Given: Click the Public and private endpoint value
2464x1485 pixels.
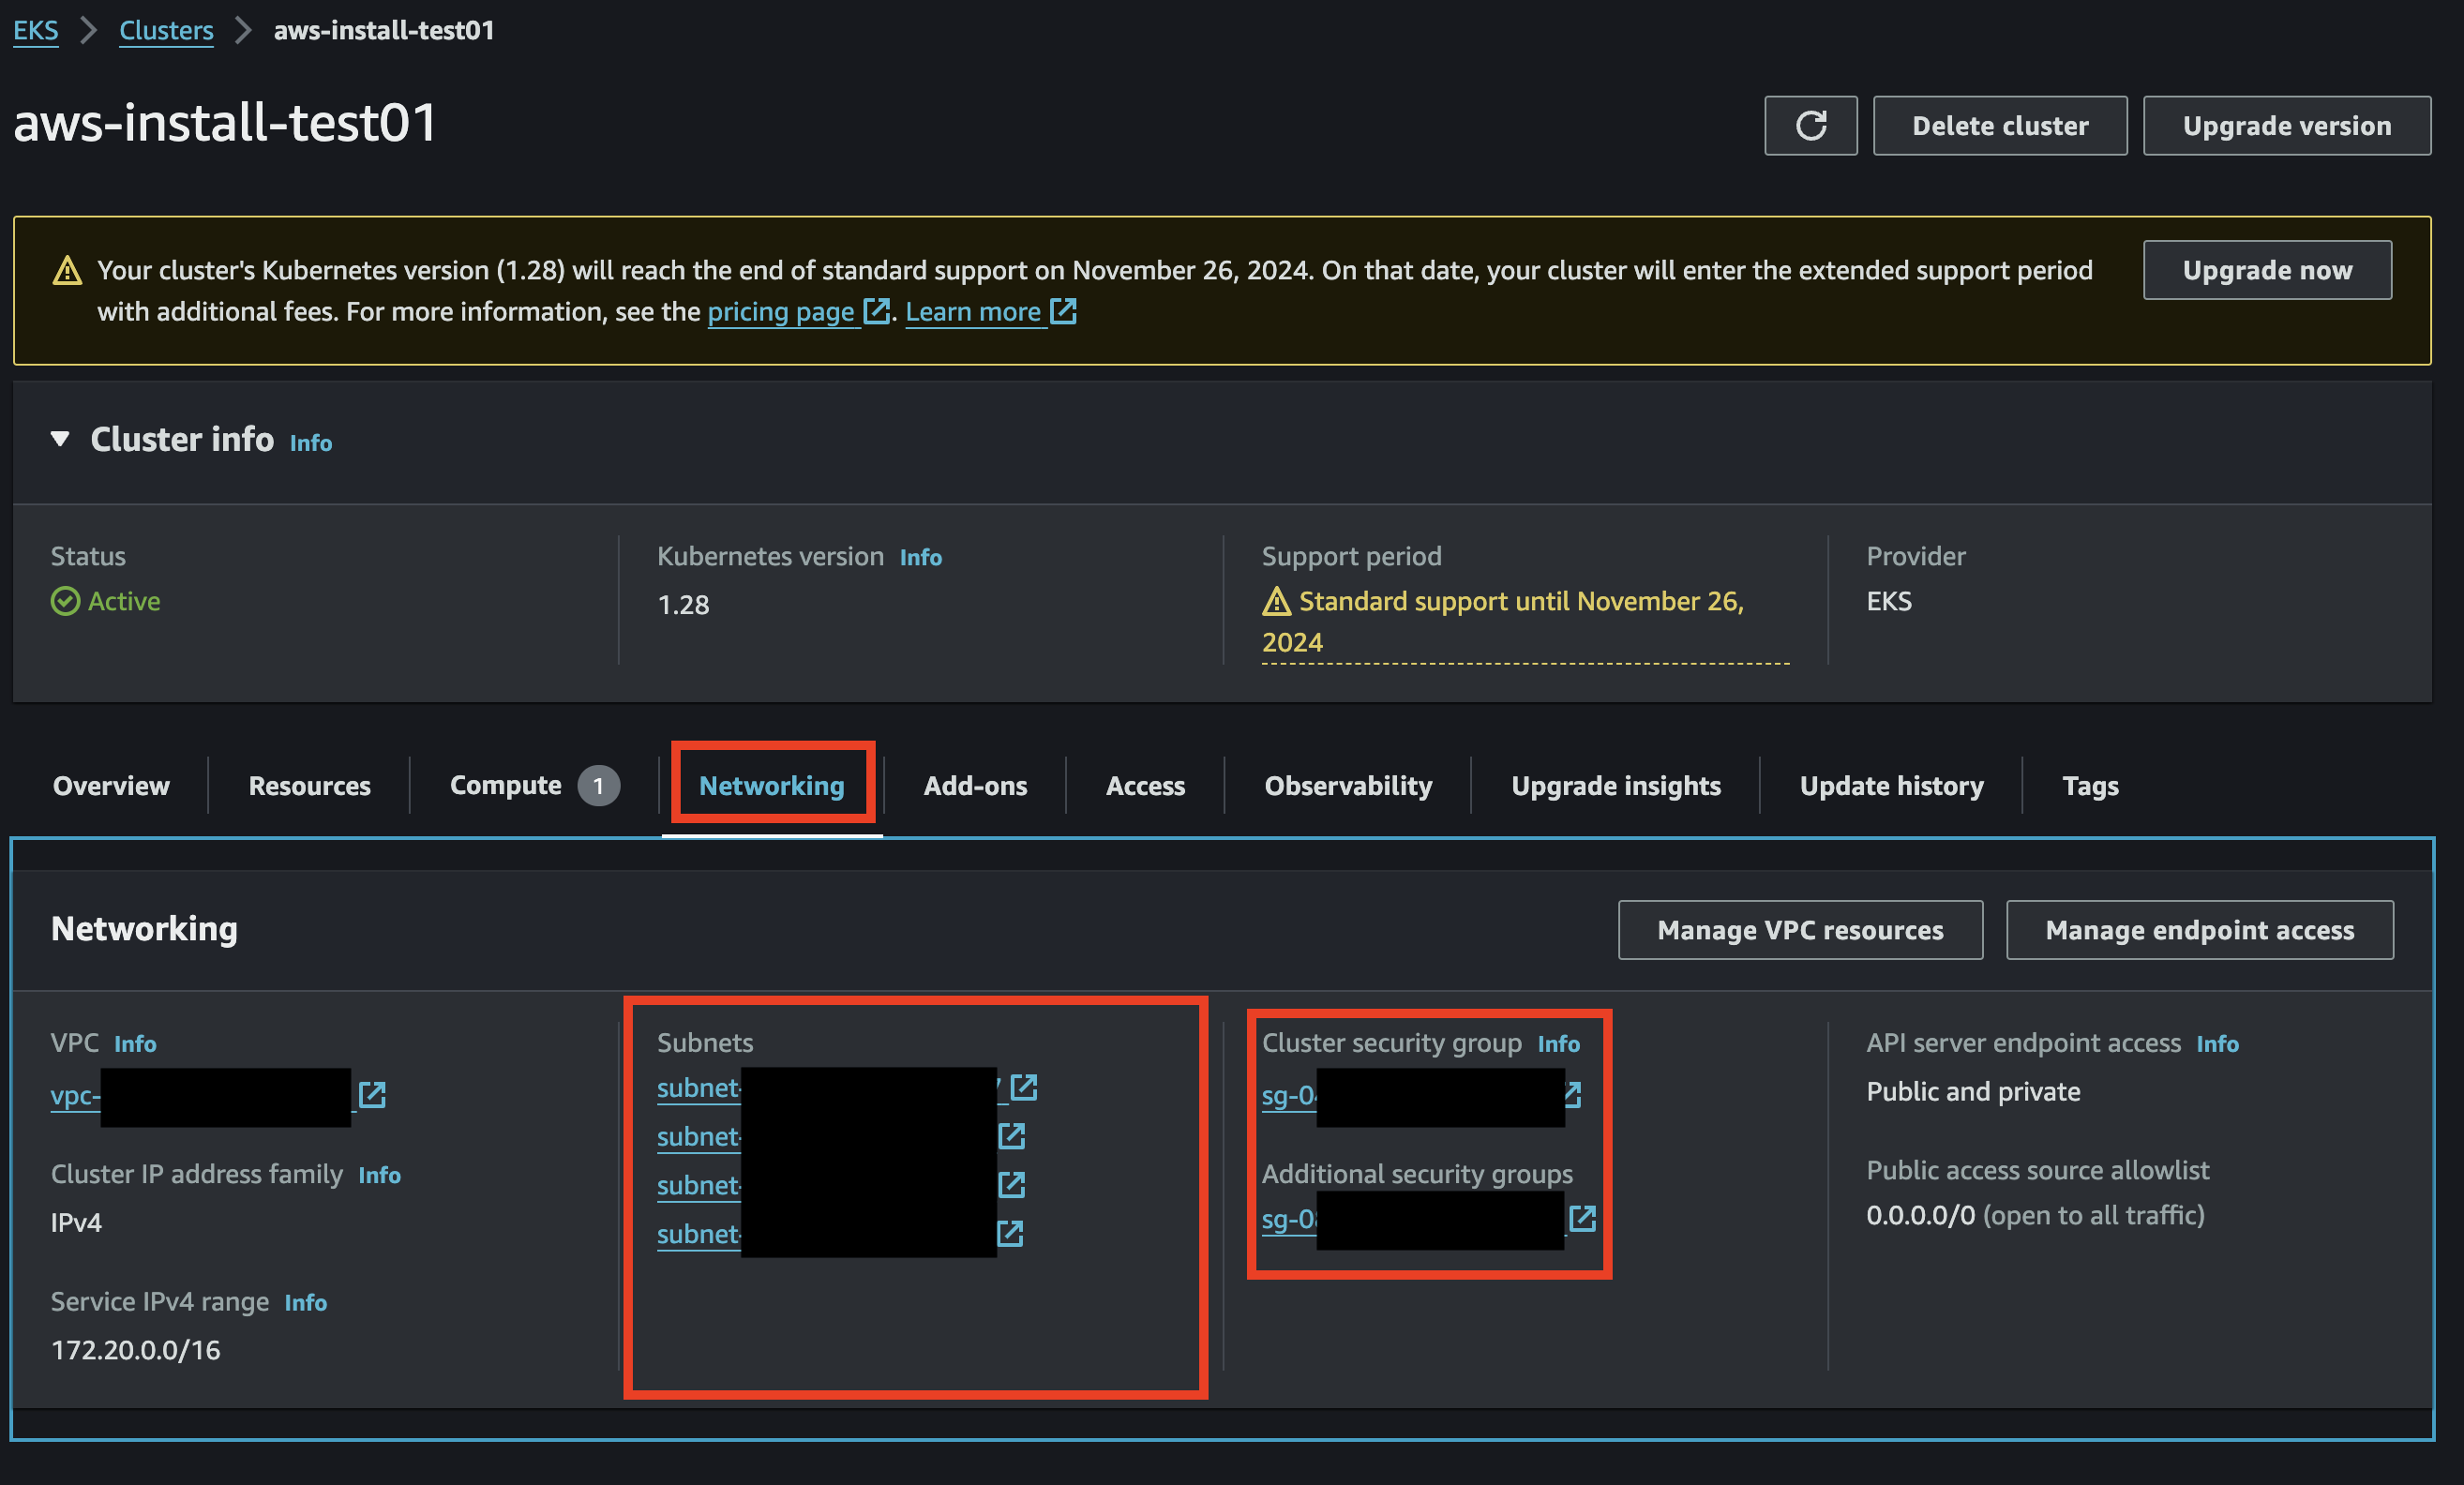Looking at the screenshot, I should pyautogui.click(x=1973, y=1091).
